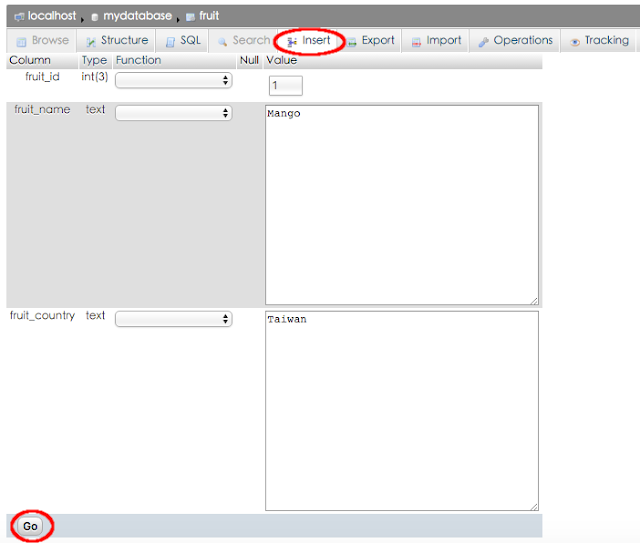The width and height of the screenshot is (640, 543).
Task: Click the Go button
Action: click(31, 526)
